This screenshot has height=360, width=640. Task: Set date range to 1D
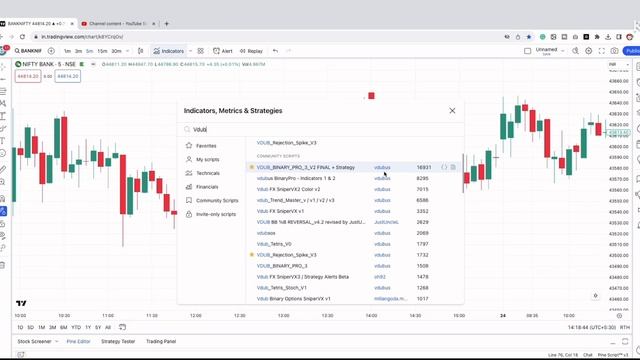point(20,327)
